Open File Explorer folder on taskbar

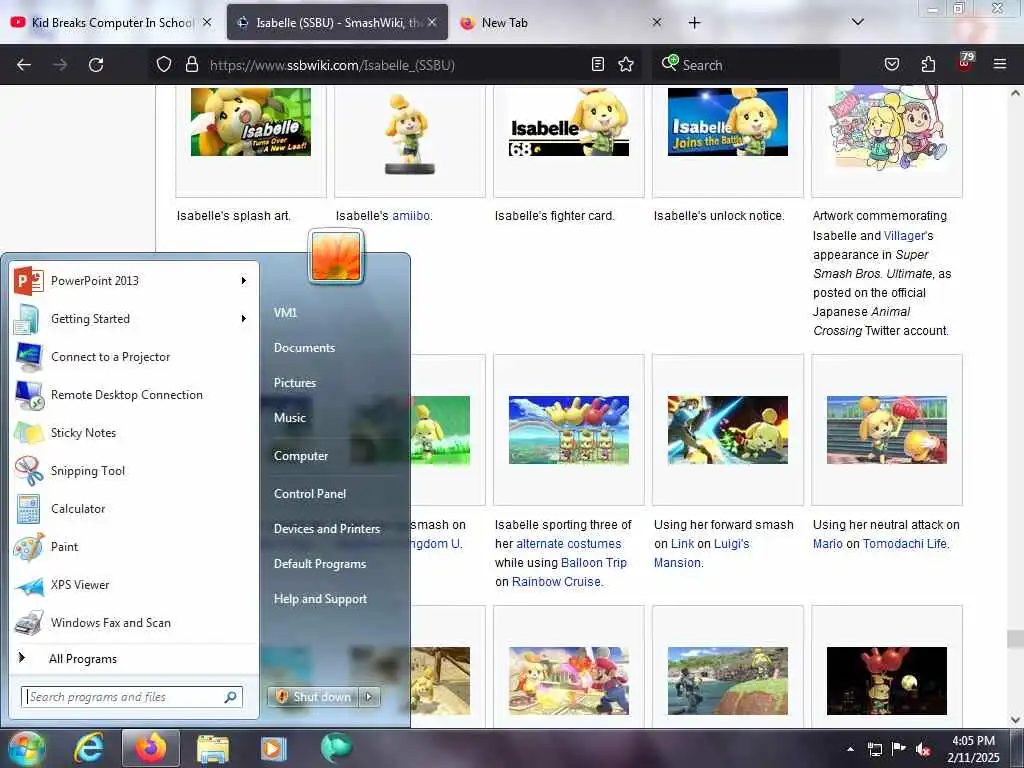coord(213,748)
